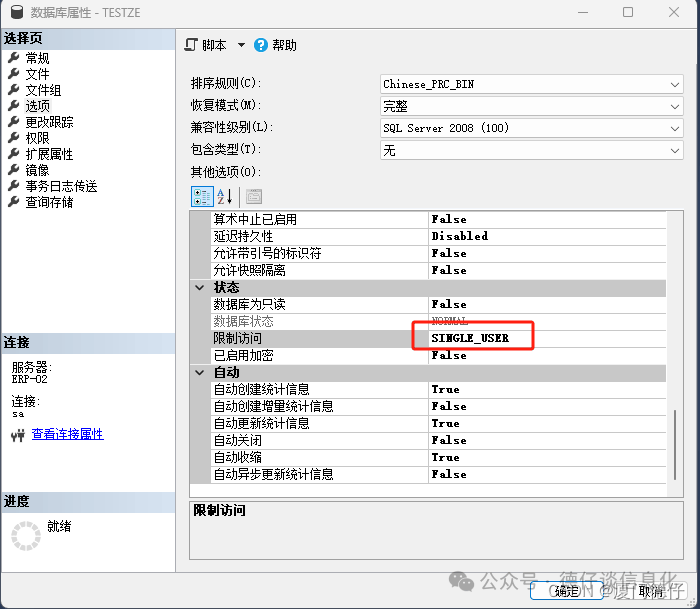Click the alphabetical A-Z sort icon

[x=225, y=196]
